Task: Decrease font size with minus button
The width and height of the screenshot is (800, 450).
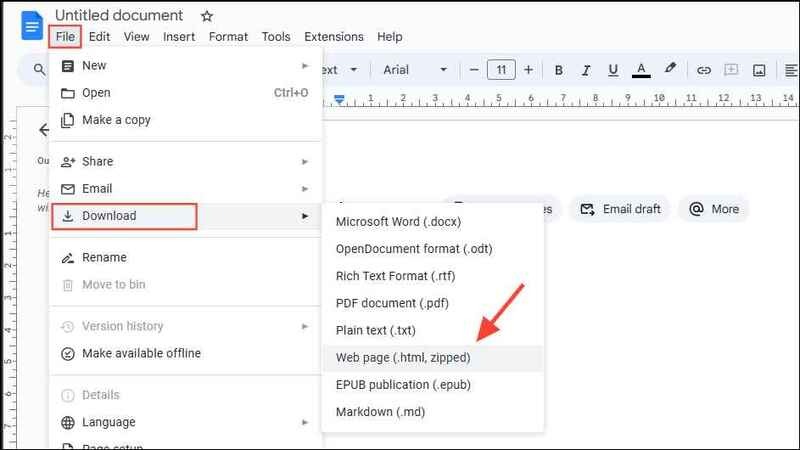Action: 474,70
